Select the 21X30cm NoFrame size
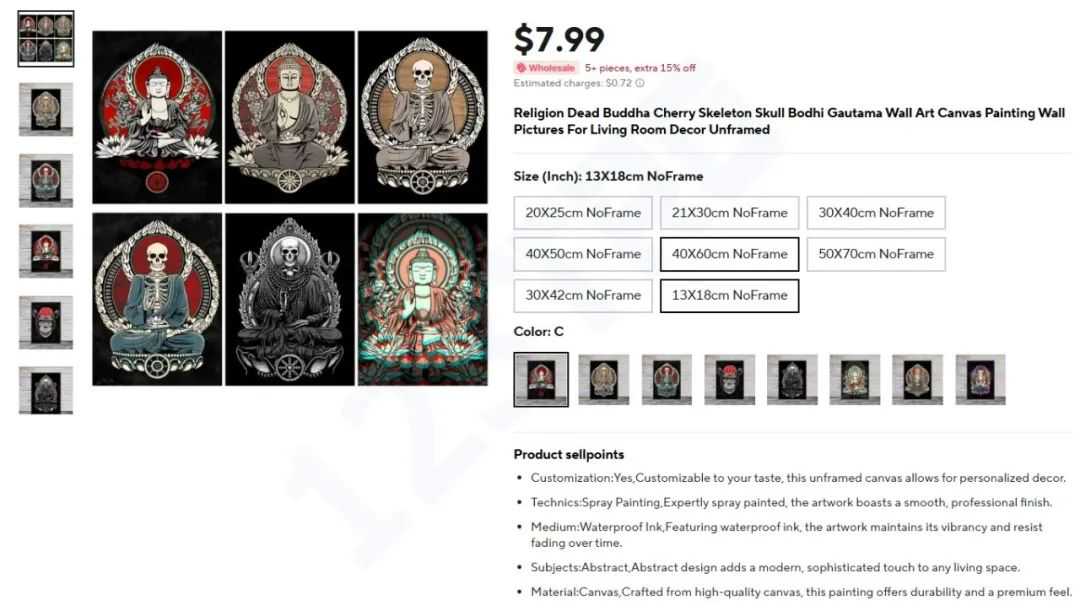Screen dimensions: 1080x611 [729, 213]
